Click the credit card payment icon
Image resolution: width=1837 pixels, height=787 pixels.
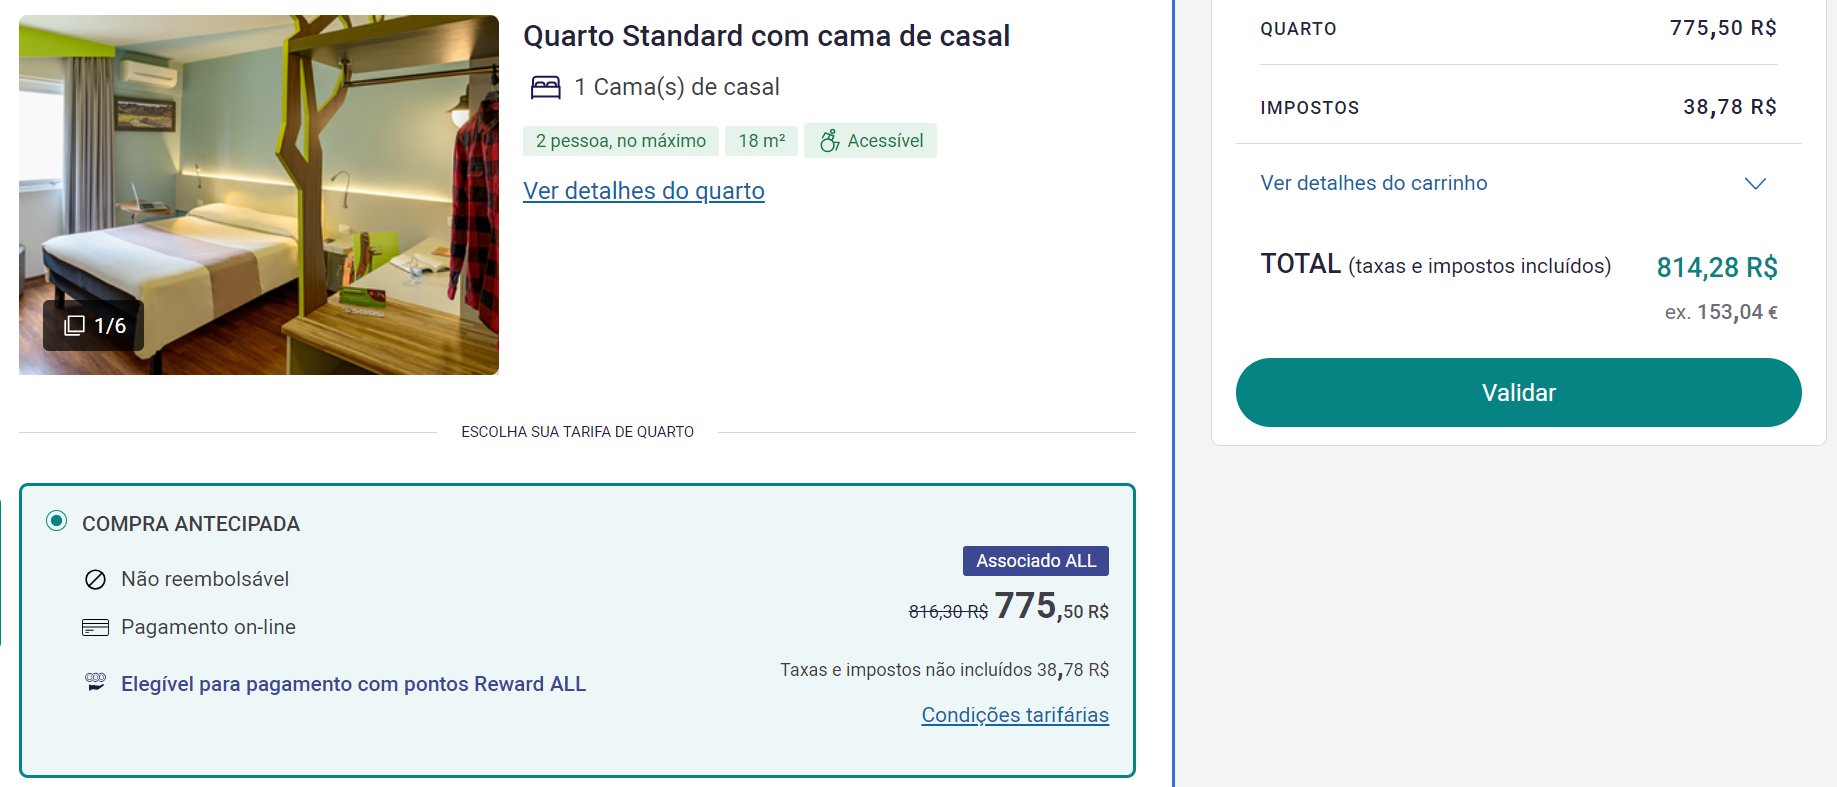pos(95,628)
